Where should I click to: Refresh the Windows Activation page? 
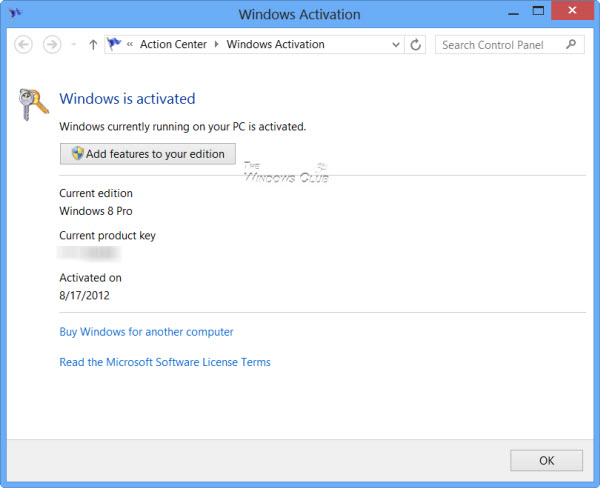click(x=416, y=45)
